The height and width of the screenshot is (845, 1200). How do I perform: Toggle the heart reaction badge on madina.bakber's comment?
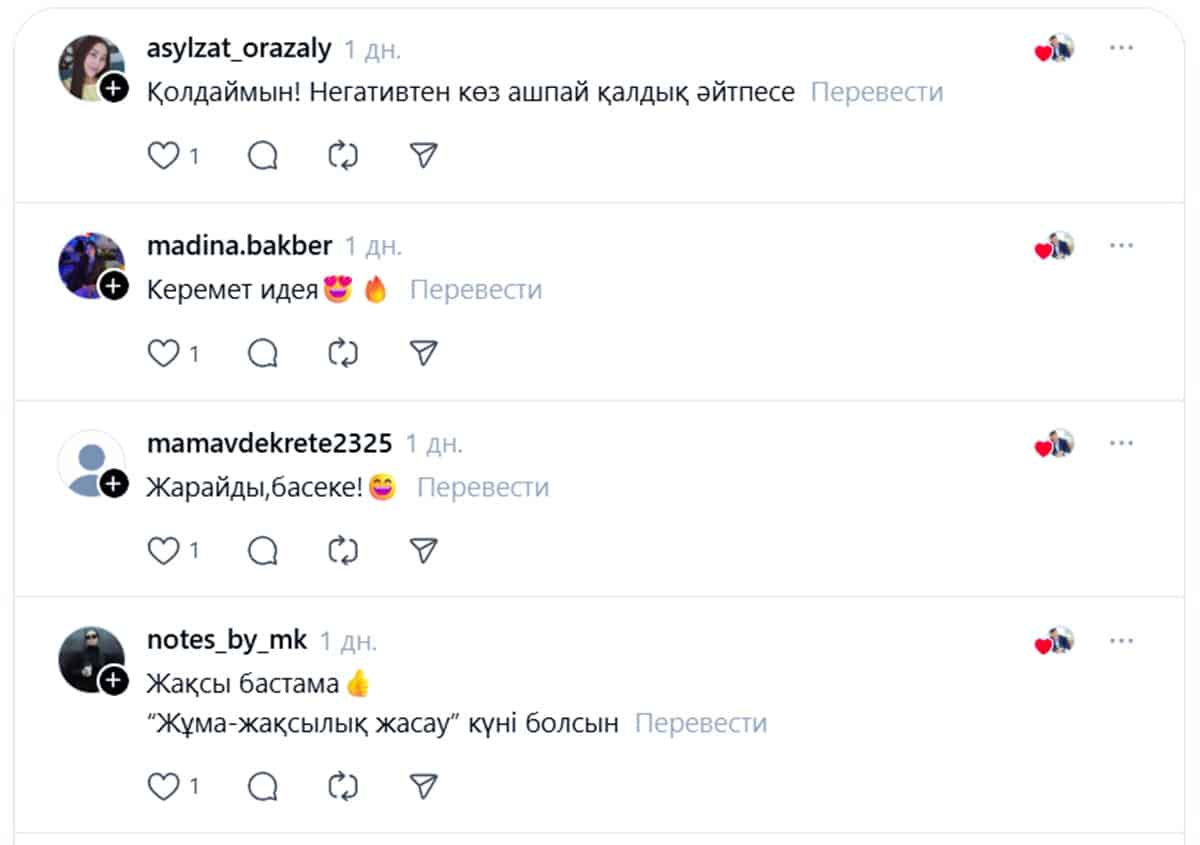(1052, 244)
